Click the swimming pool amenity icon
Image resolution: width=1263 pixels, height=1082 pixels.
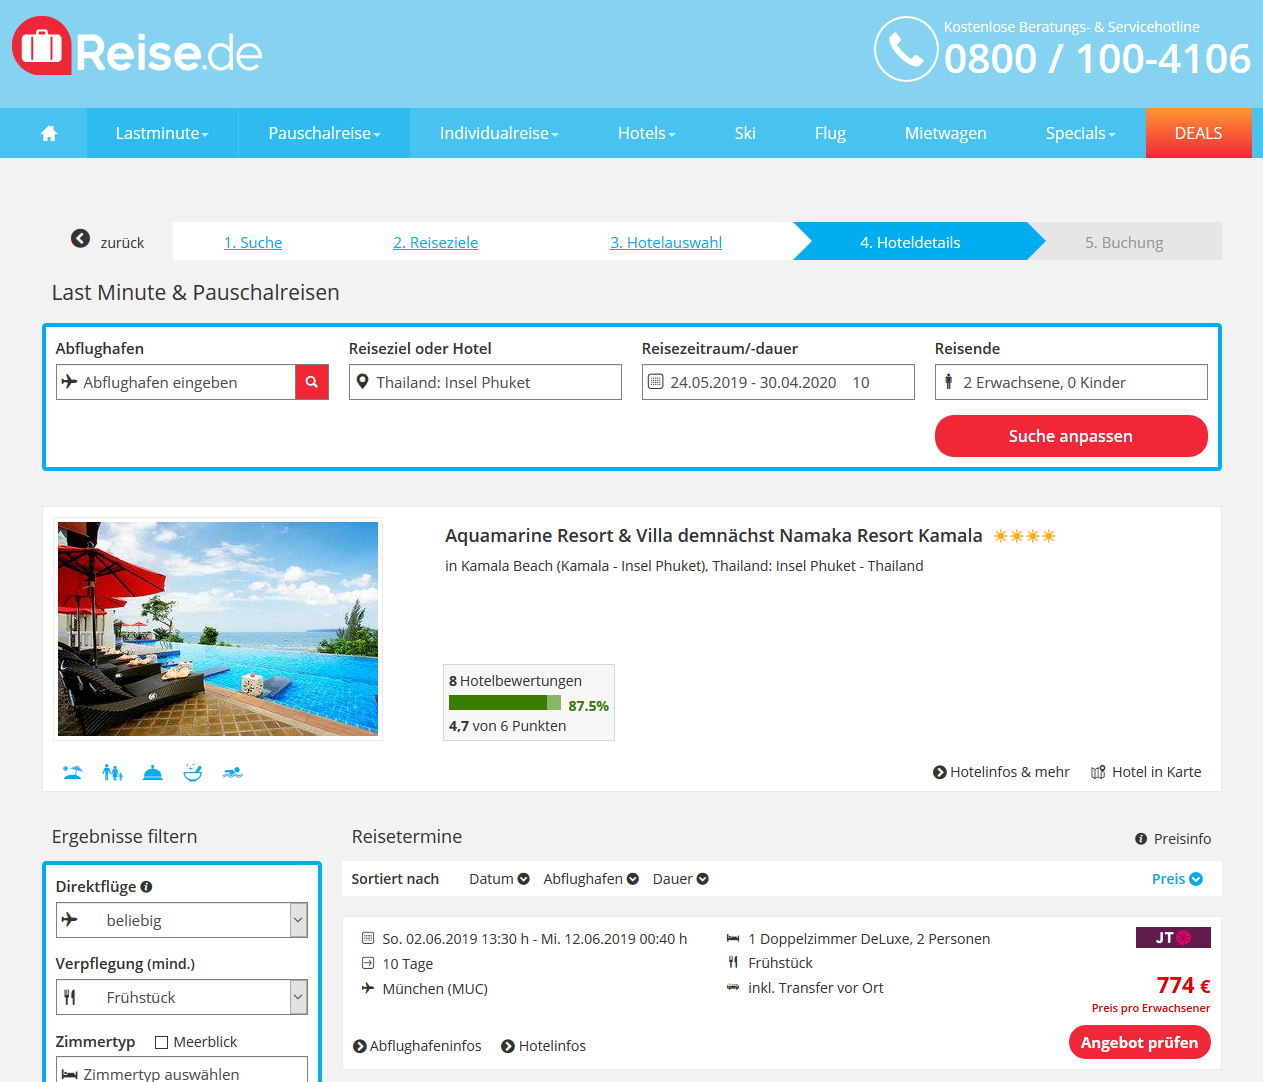click(x=233, y=772)
